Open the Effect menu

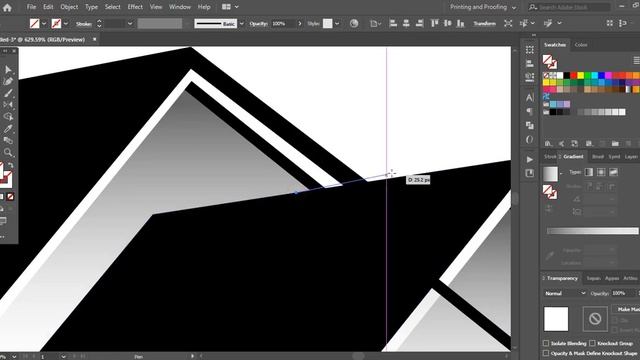(x=135, y=7)
